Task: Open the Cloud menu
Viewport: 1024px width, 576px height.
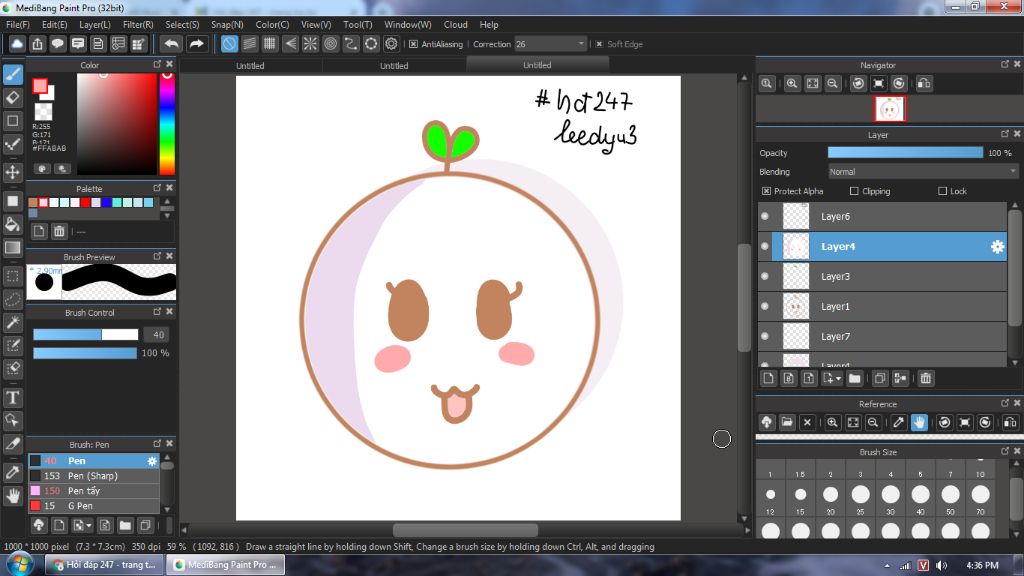Action: pyautogui.click(x=455, y=25)
